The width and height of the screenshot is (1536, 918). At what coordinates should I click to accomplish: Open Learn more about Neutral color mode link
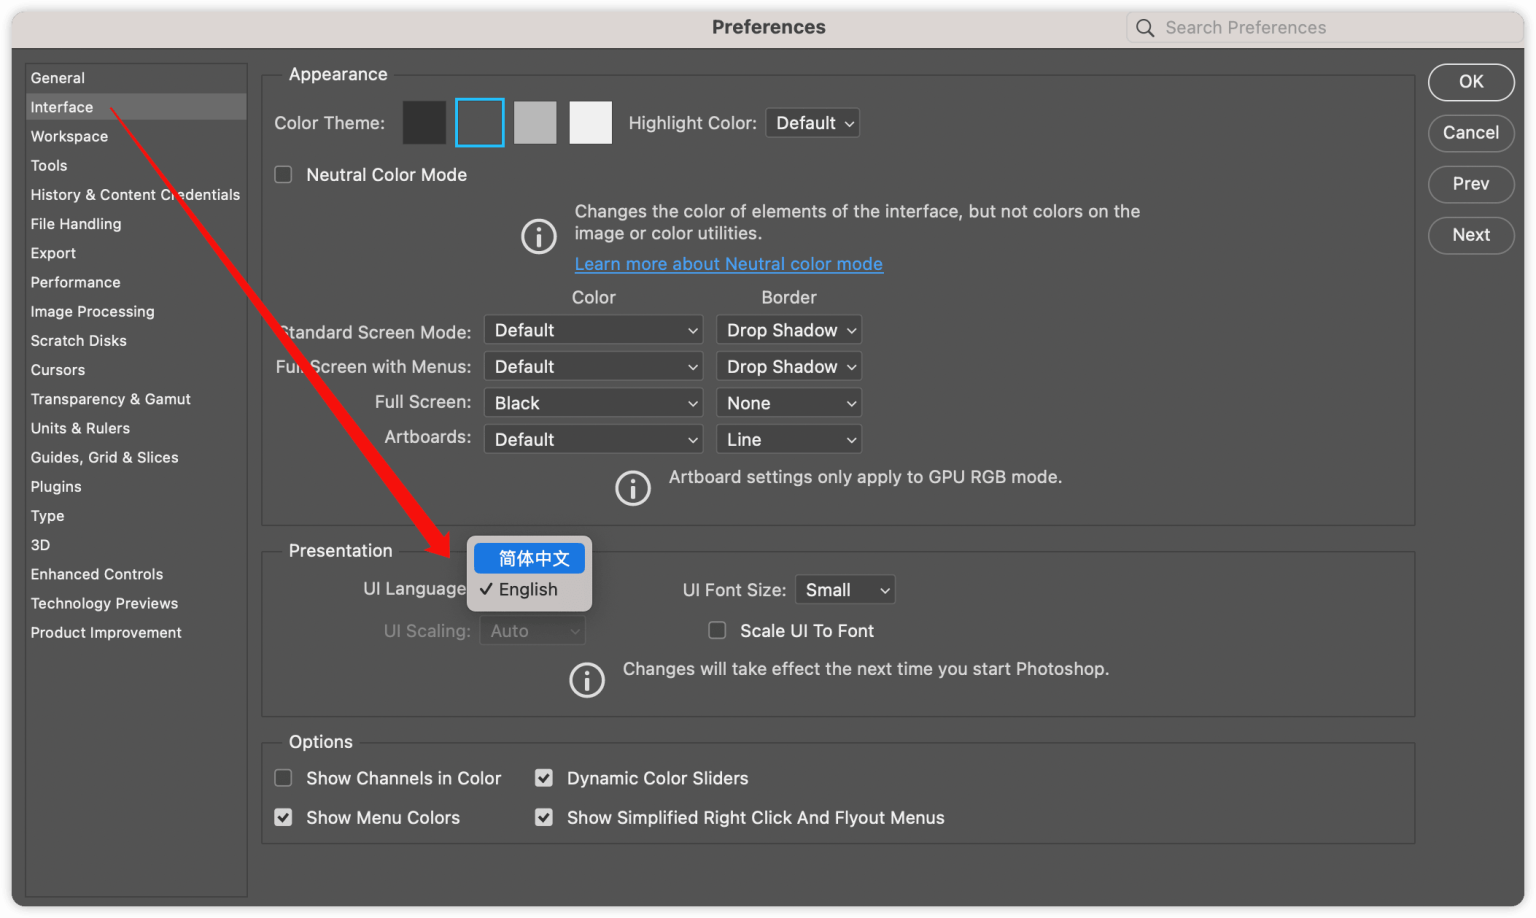point(728,264)
